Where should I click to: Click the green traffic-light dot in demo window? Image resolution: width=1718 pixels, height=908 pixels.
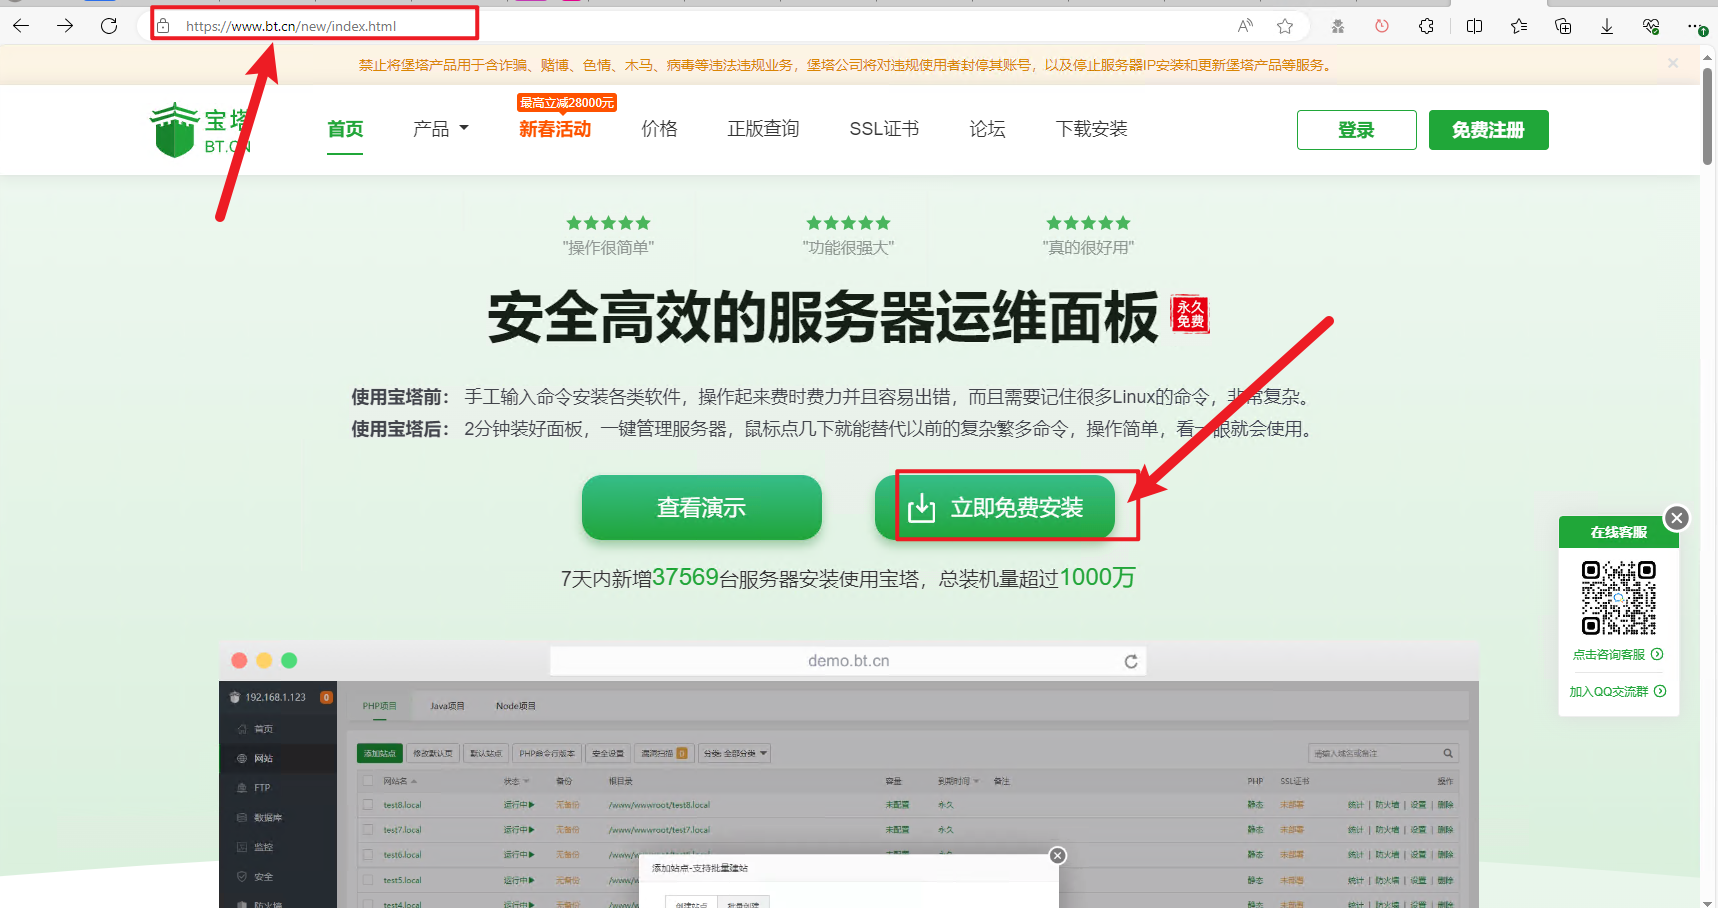(289, 660)
